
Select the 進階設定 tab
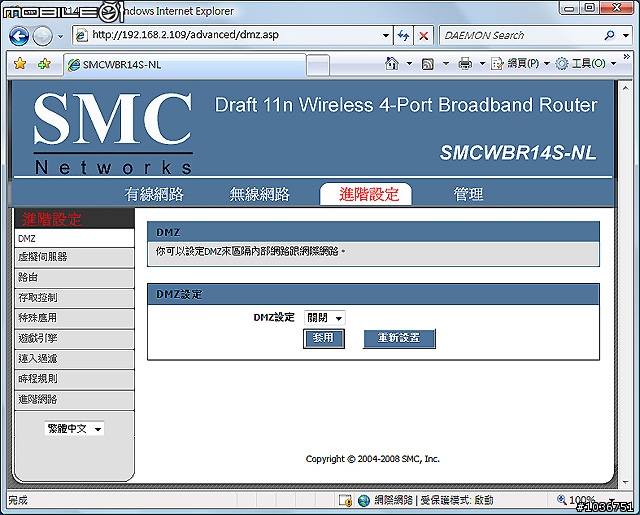coord(366,194)
